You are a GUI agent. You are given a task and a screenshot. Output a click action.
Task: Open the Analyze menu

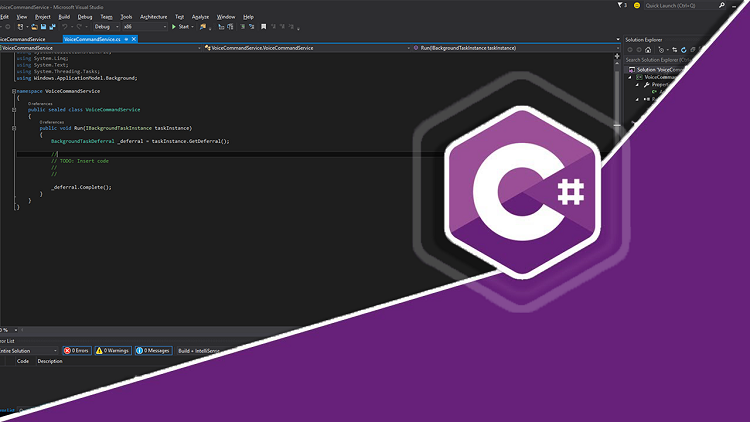200,17
